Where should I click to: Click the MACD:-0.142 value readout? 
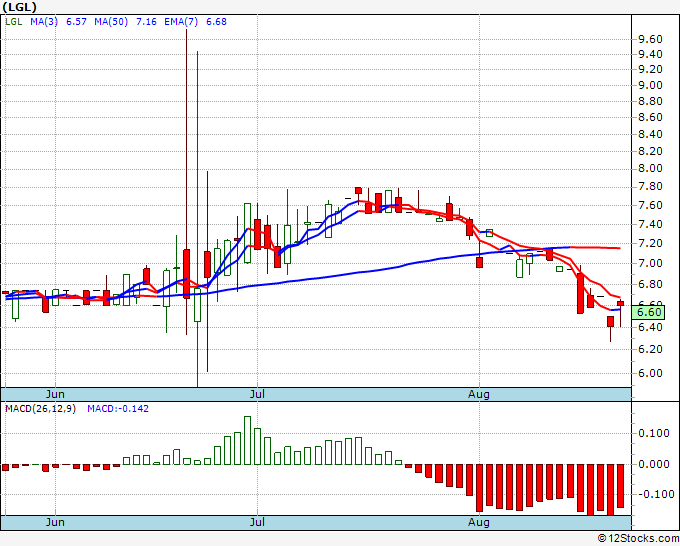(115, 408)
